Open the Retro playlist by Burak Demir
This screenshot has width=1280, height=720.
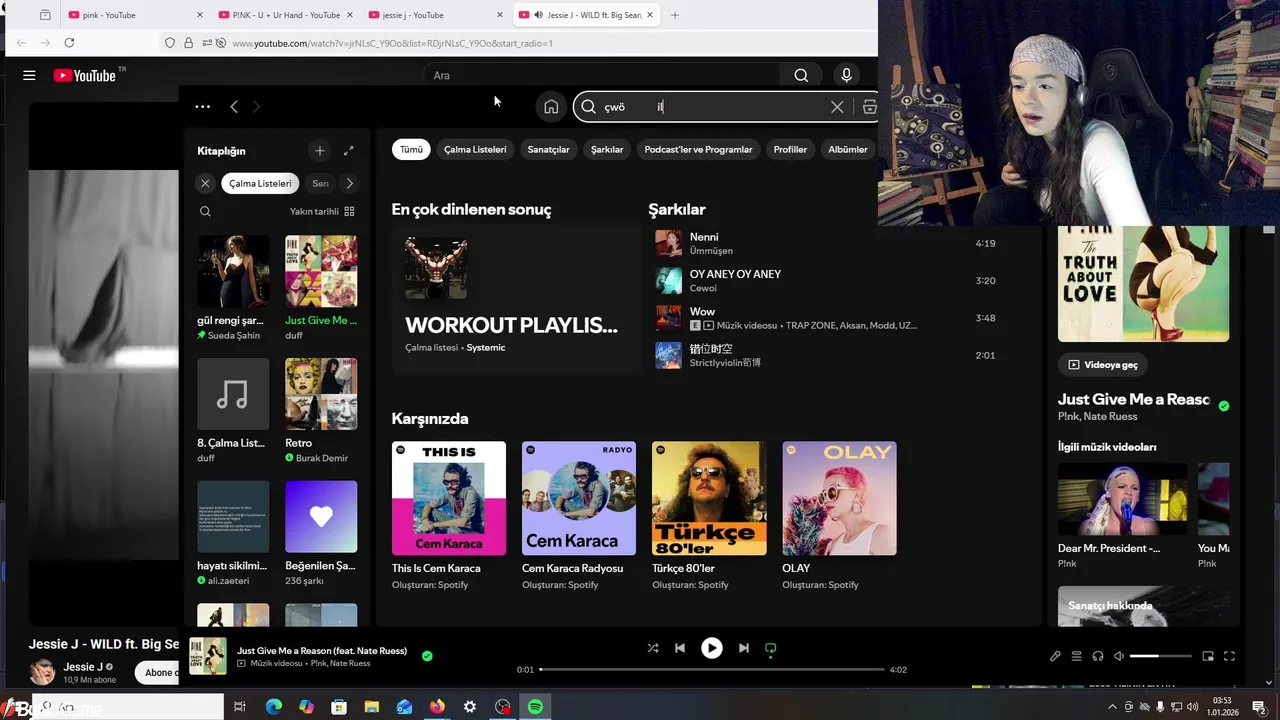point(321,411)
